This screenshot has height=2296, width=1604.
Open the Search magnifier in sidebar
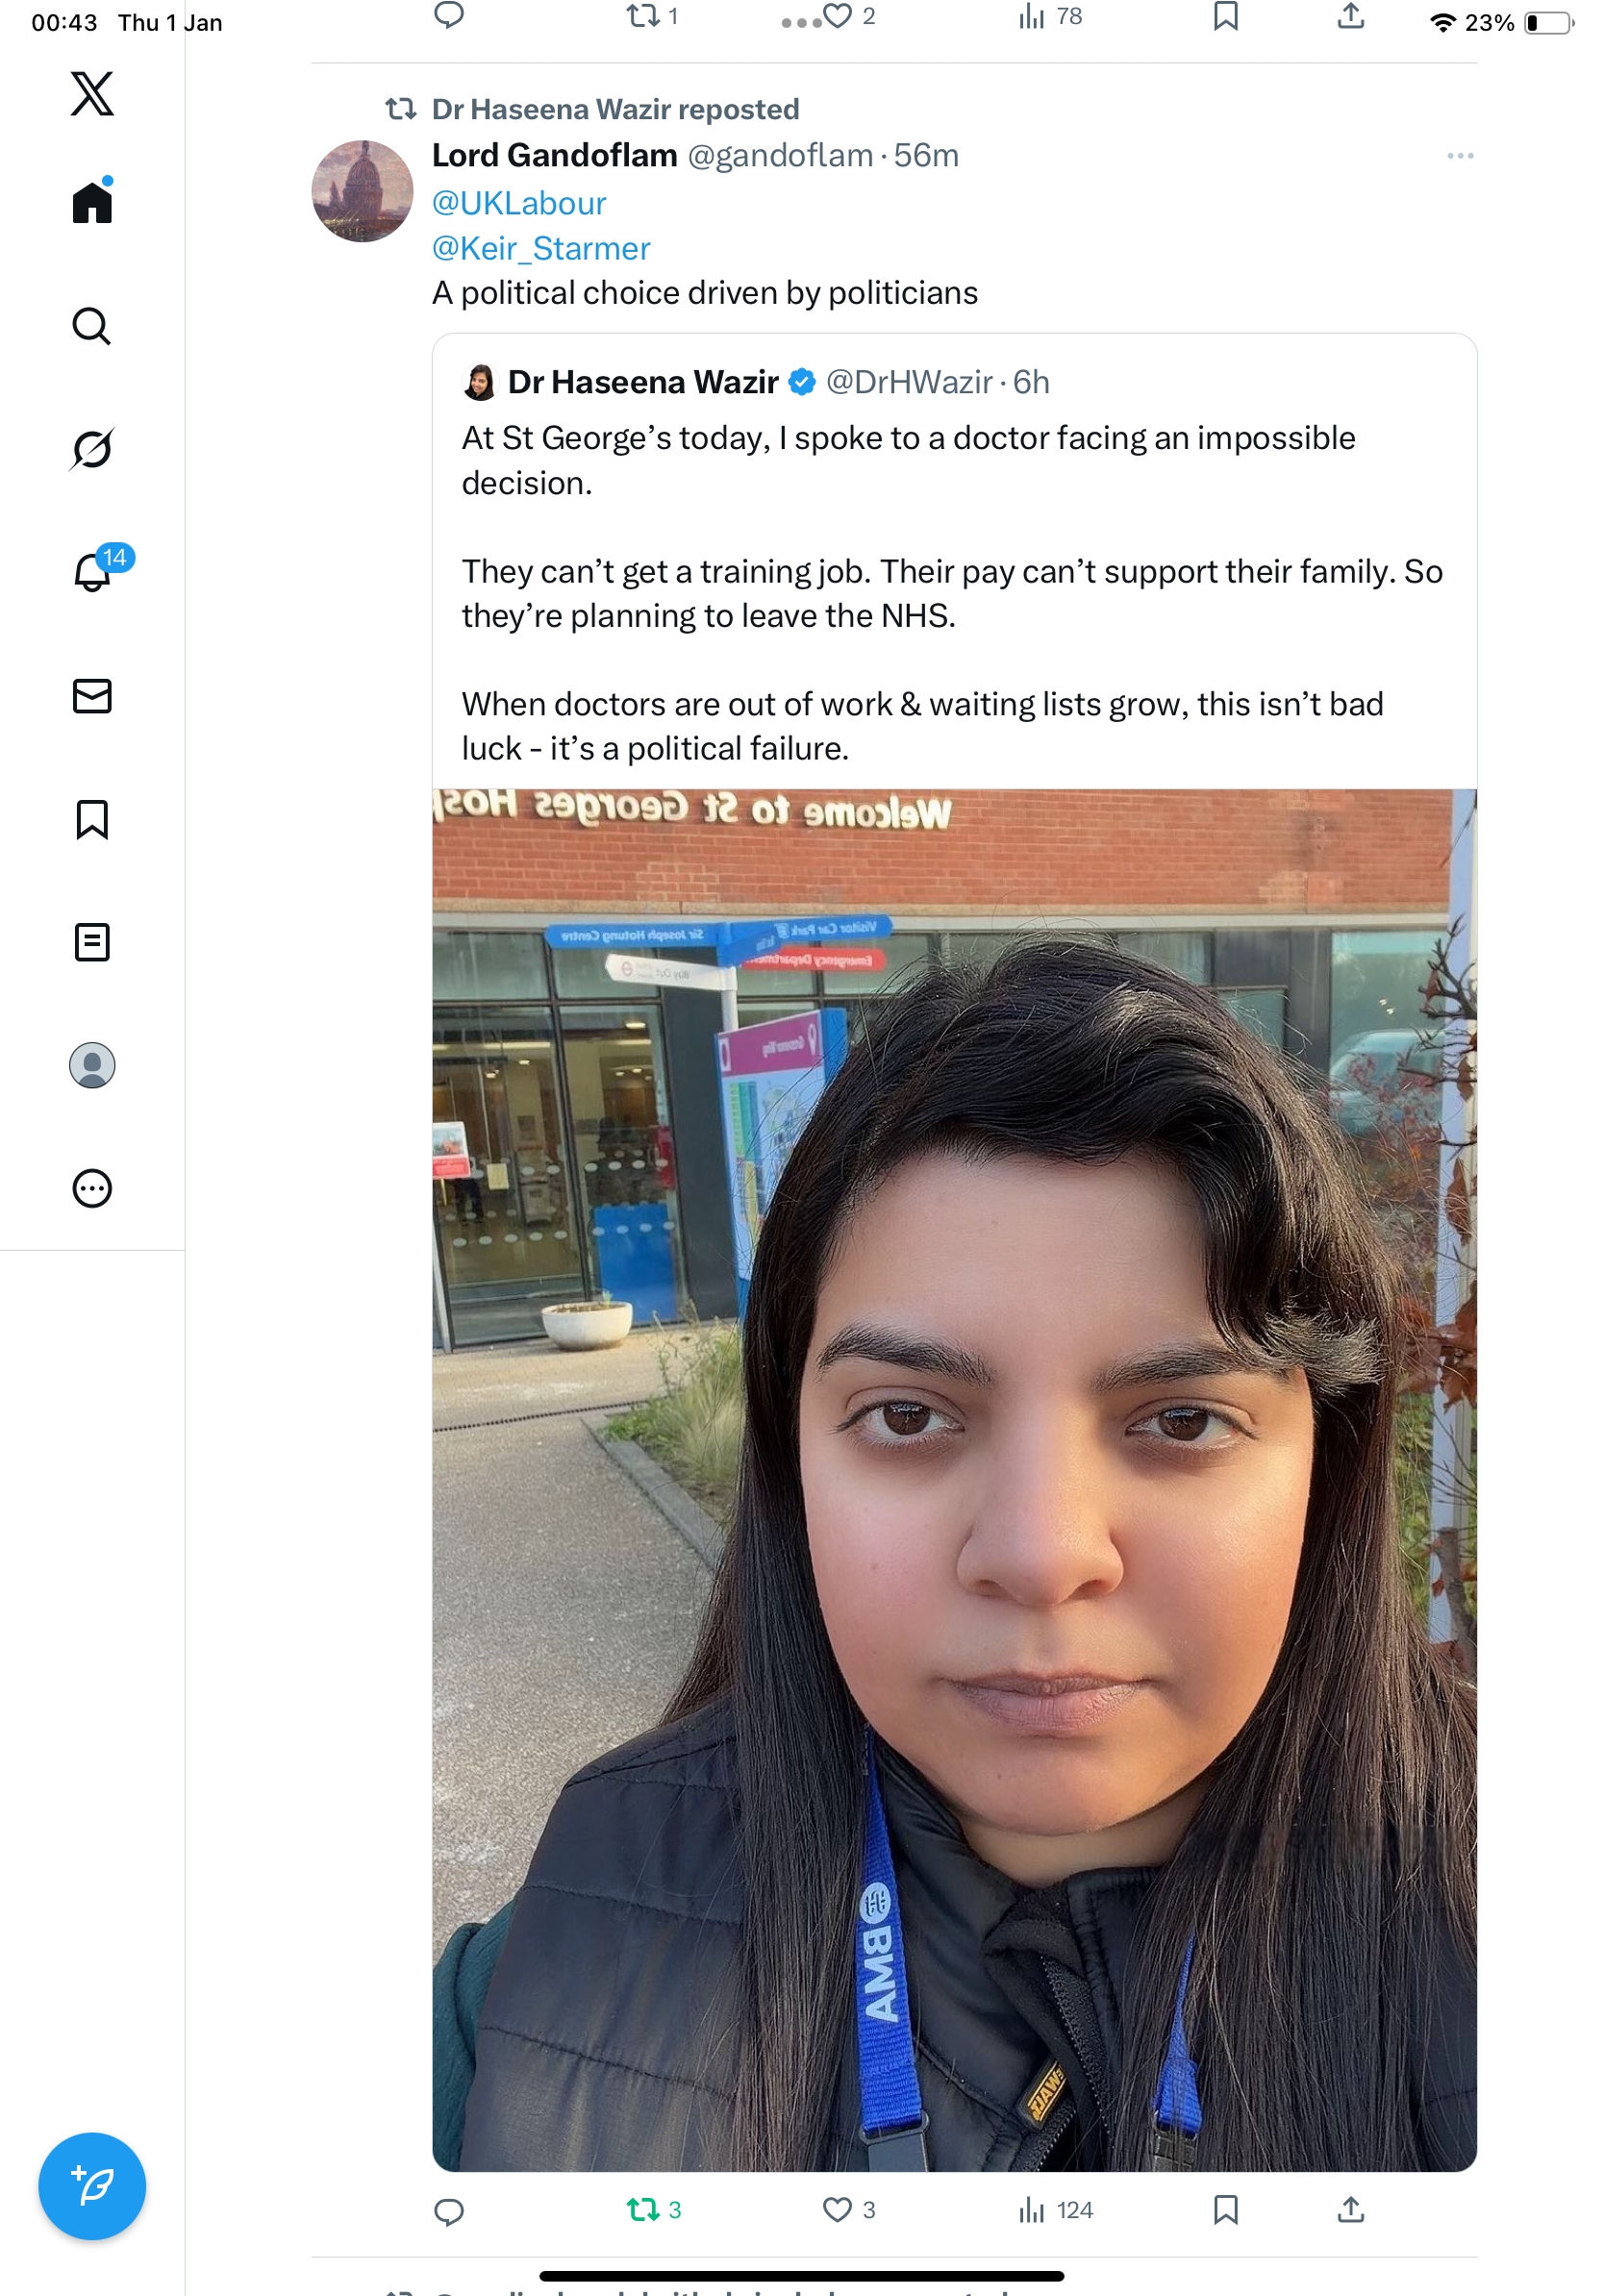point(92,326)
